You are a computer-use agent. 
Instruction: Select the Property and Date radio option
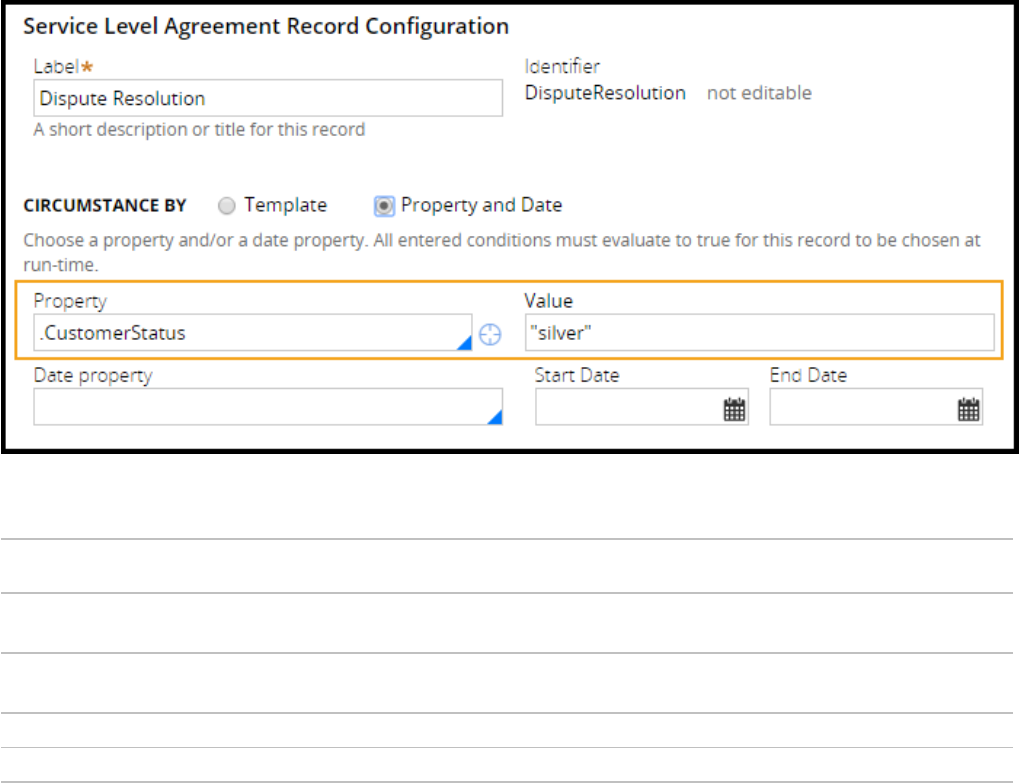coord(383,206)
